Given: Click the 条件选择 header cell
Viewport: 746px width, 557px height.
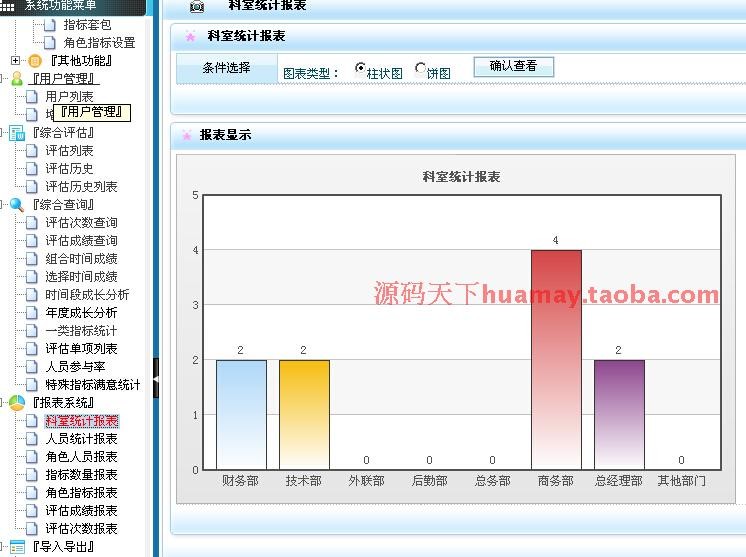Looking at the screenshot, I should [226, 68].
